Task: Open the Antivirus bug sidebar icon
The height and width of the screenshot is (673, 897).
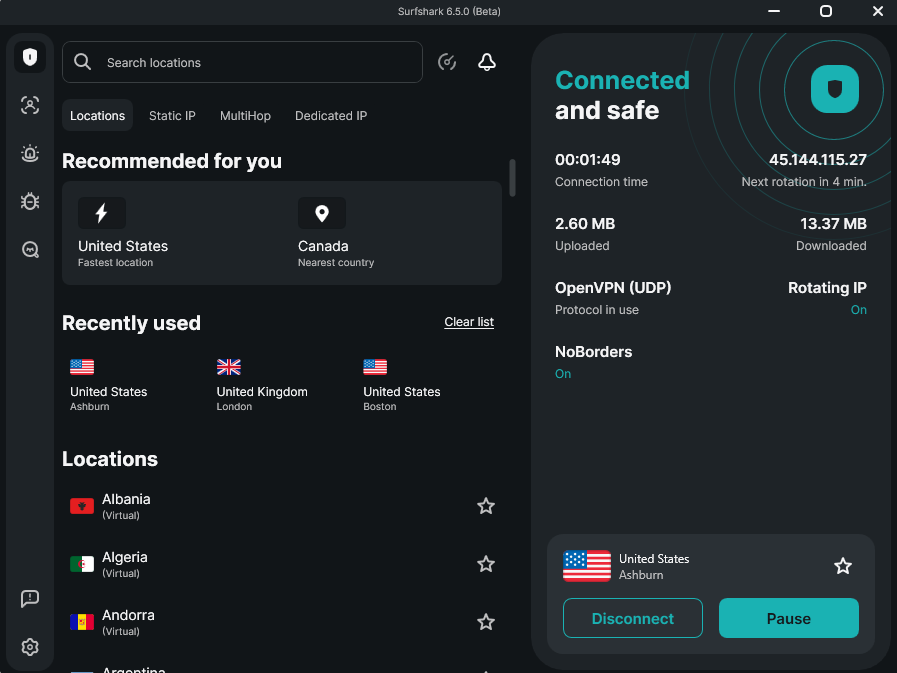Action: pos(30,201)
